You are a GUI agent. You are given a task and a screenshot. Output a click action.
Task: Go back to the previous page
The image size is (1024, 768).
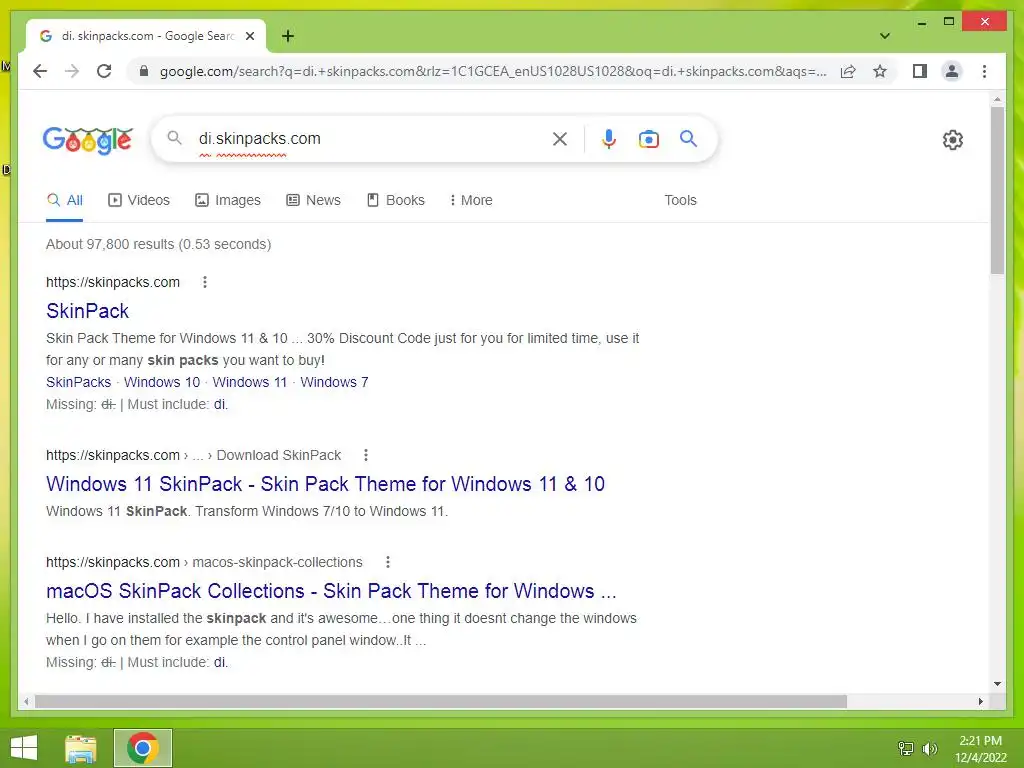point(40,71)
